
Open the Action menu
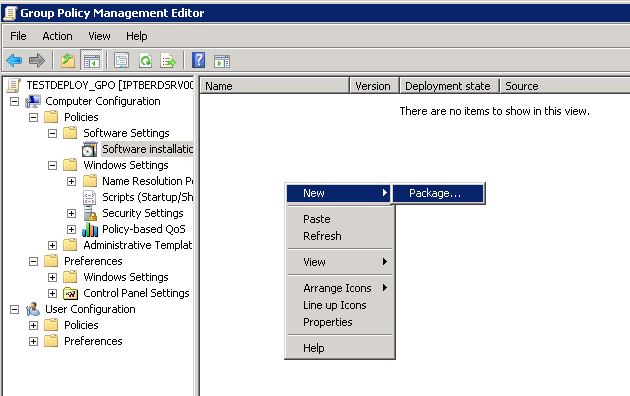(x=57, y=36)
